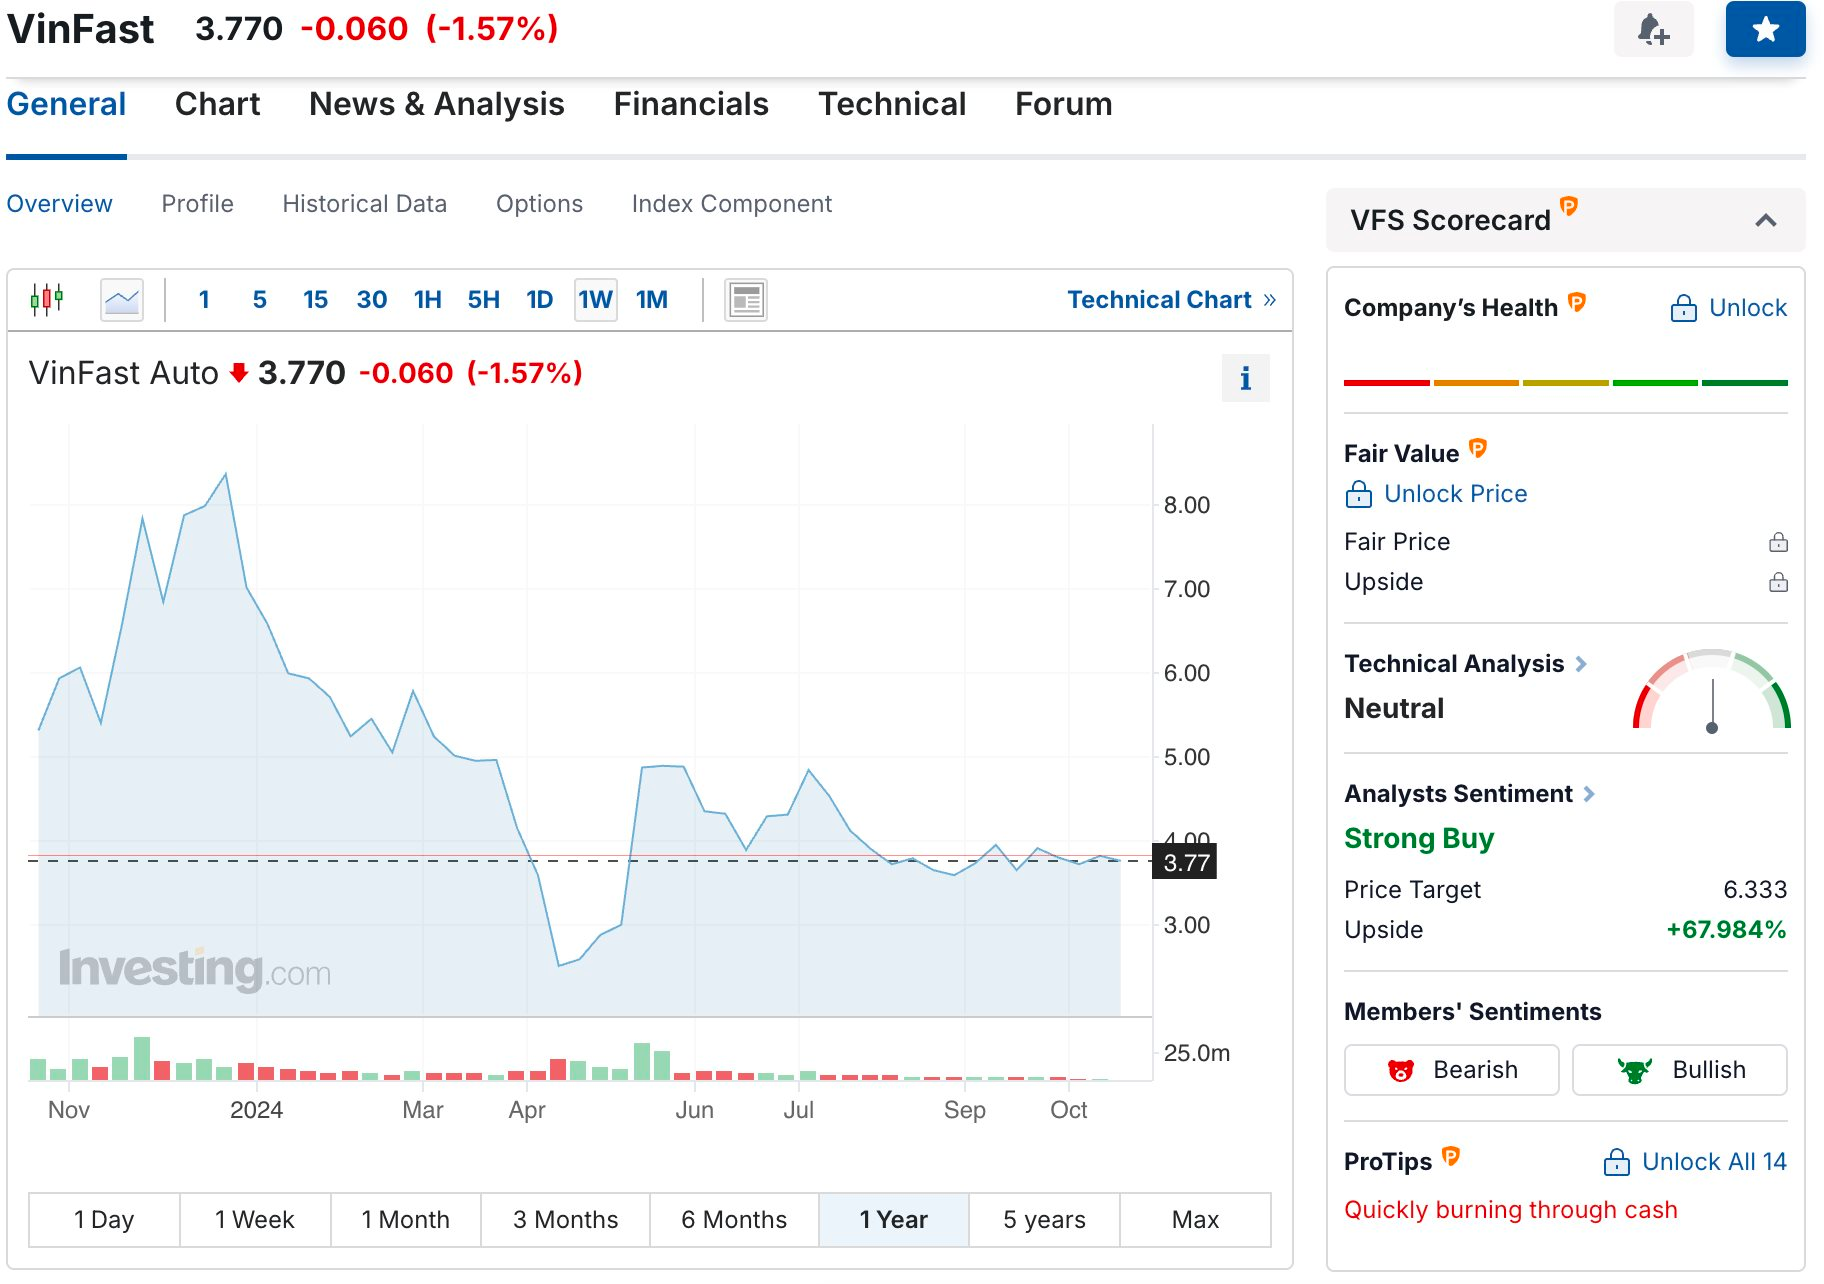Click the chart info icon
The width and height of the screenshot is (1824, 1284).
(x=1245, y=378)
